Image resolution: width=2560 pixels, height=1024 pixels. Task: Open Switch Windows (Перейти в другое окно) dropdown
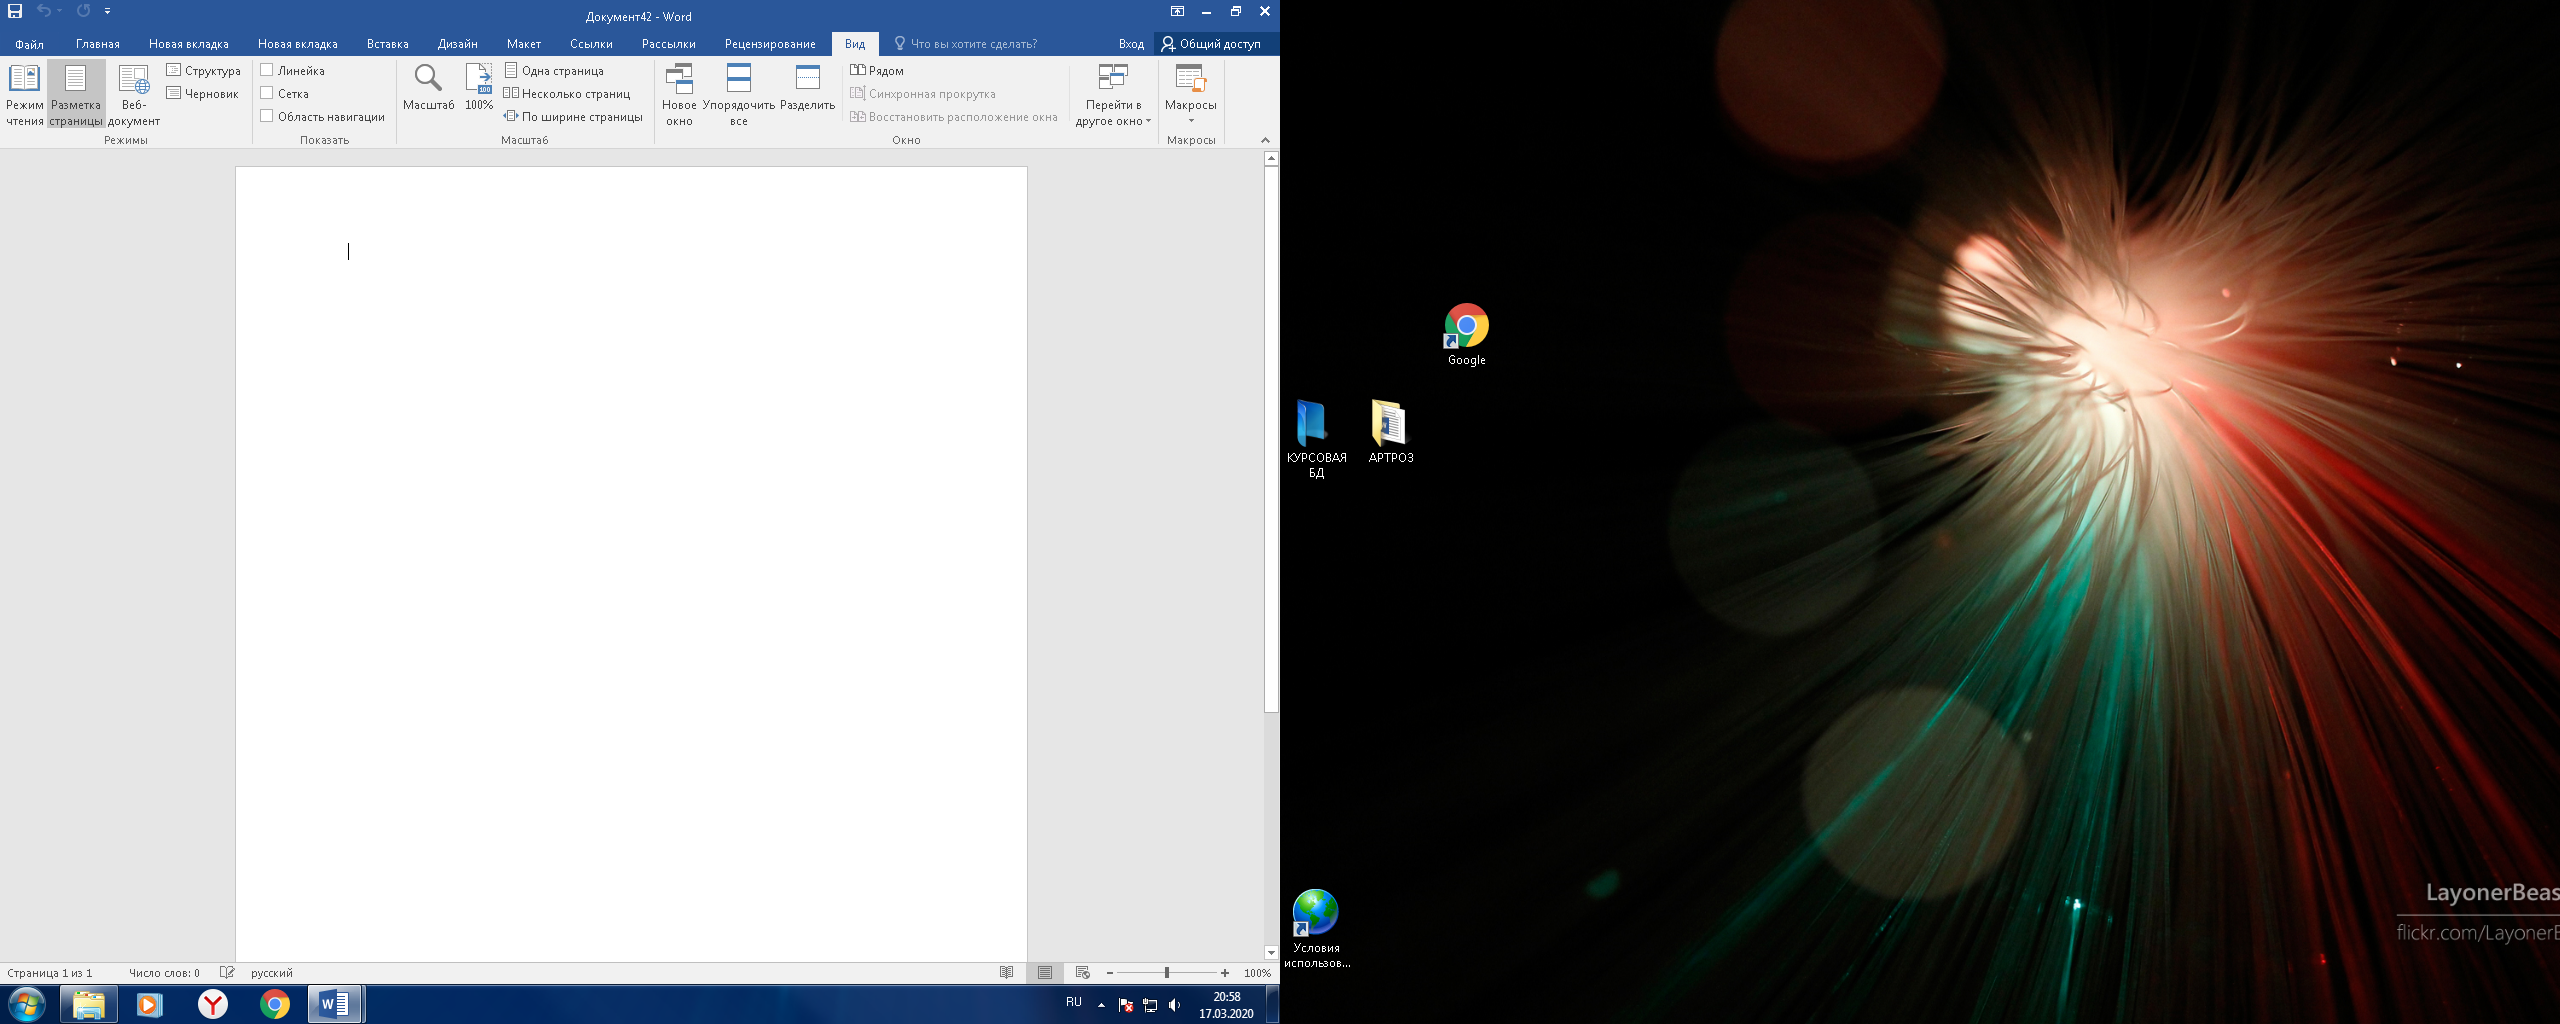(1113, 94)
